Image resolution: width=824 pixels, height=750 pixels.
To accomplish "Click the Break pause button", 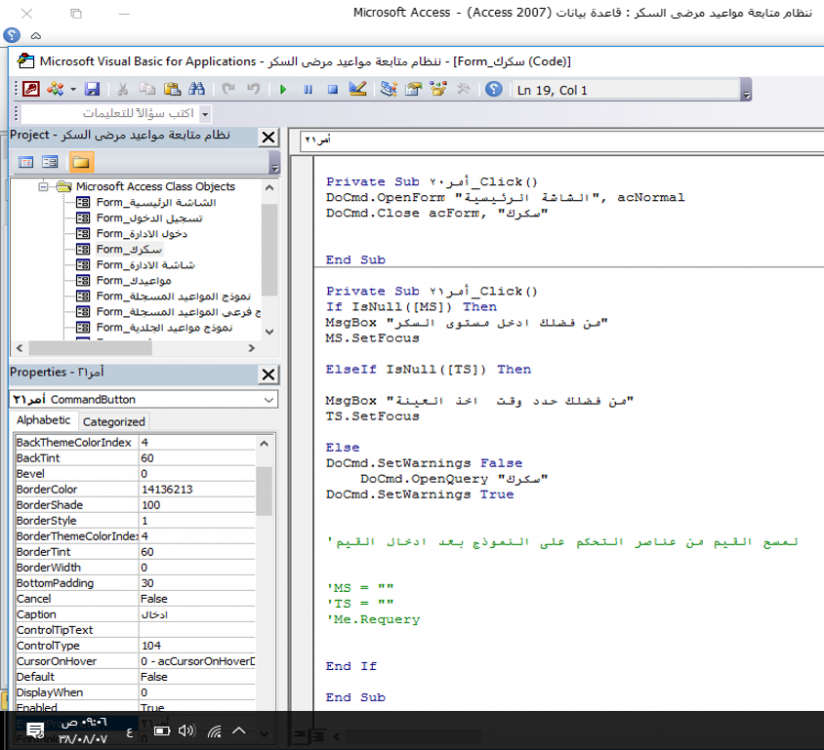I will coord(308,89).
